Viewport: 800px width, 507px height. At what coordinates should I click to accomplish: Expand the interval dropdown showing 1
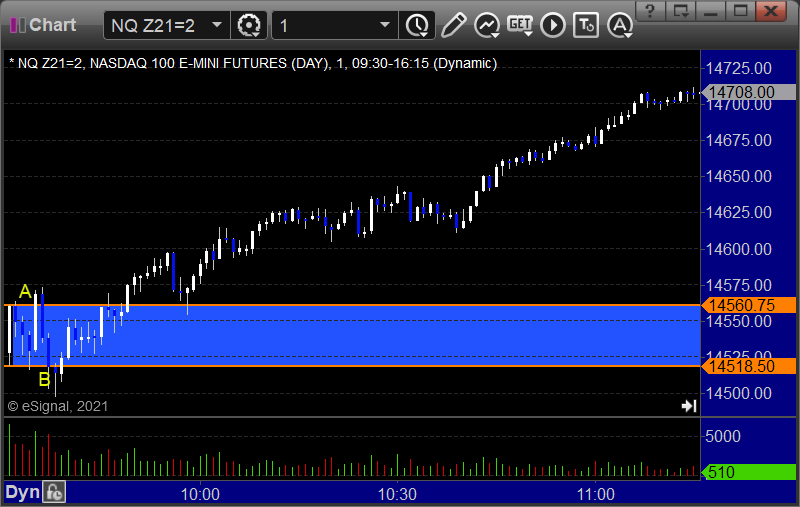[x=385, y=24]
